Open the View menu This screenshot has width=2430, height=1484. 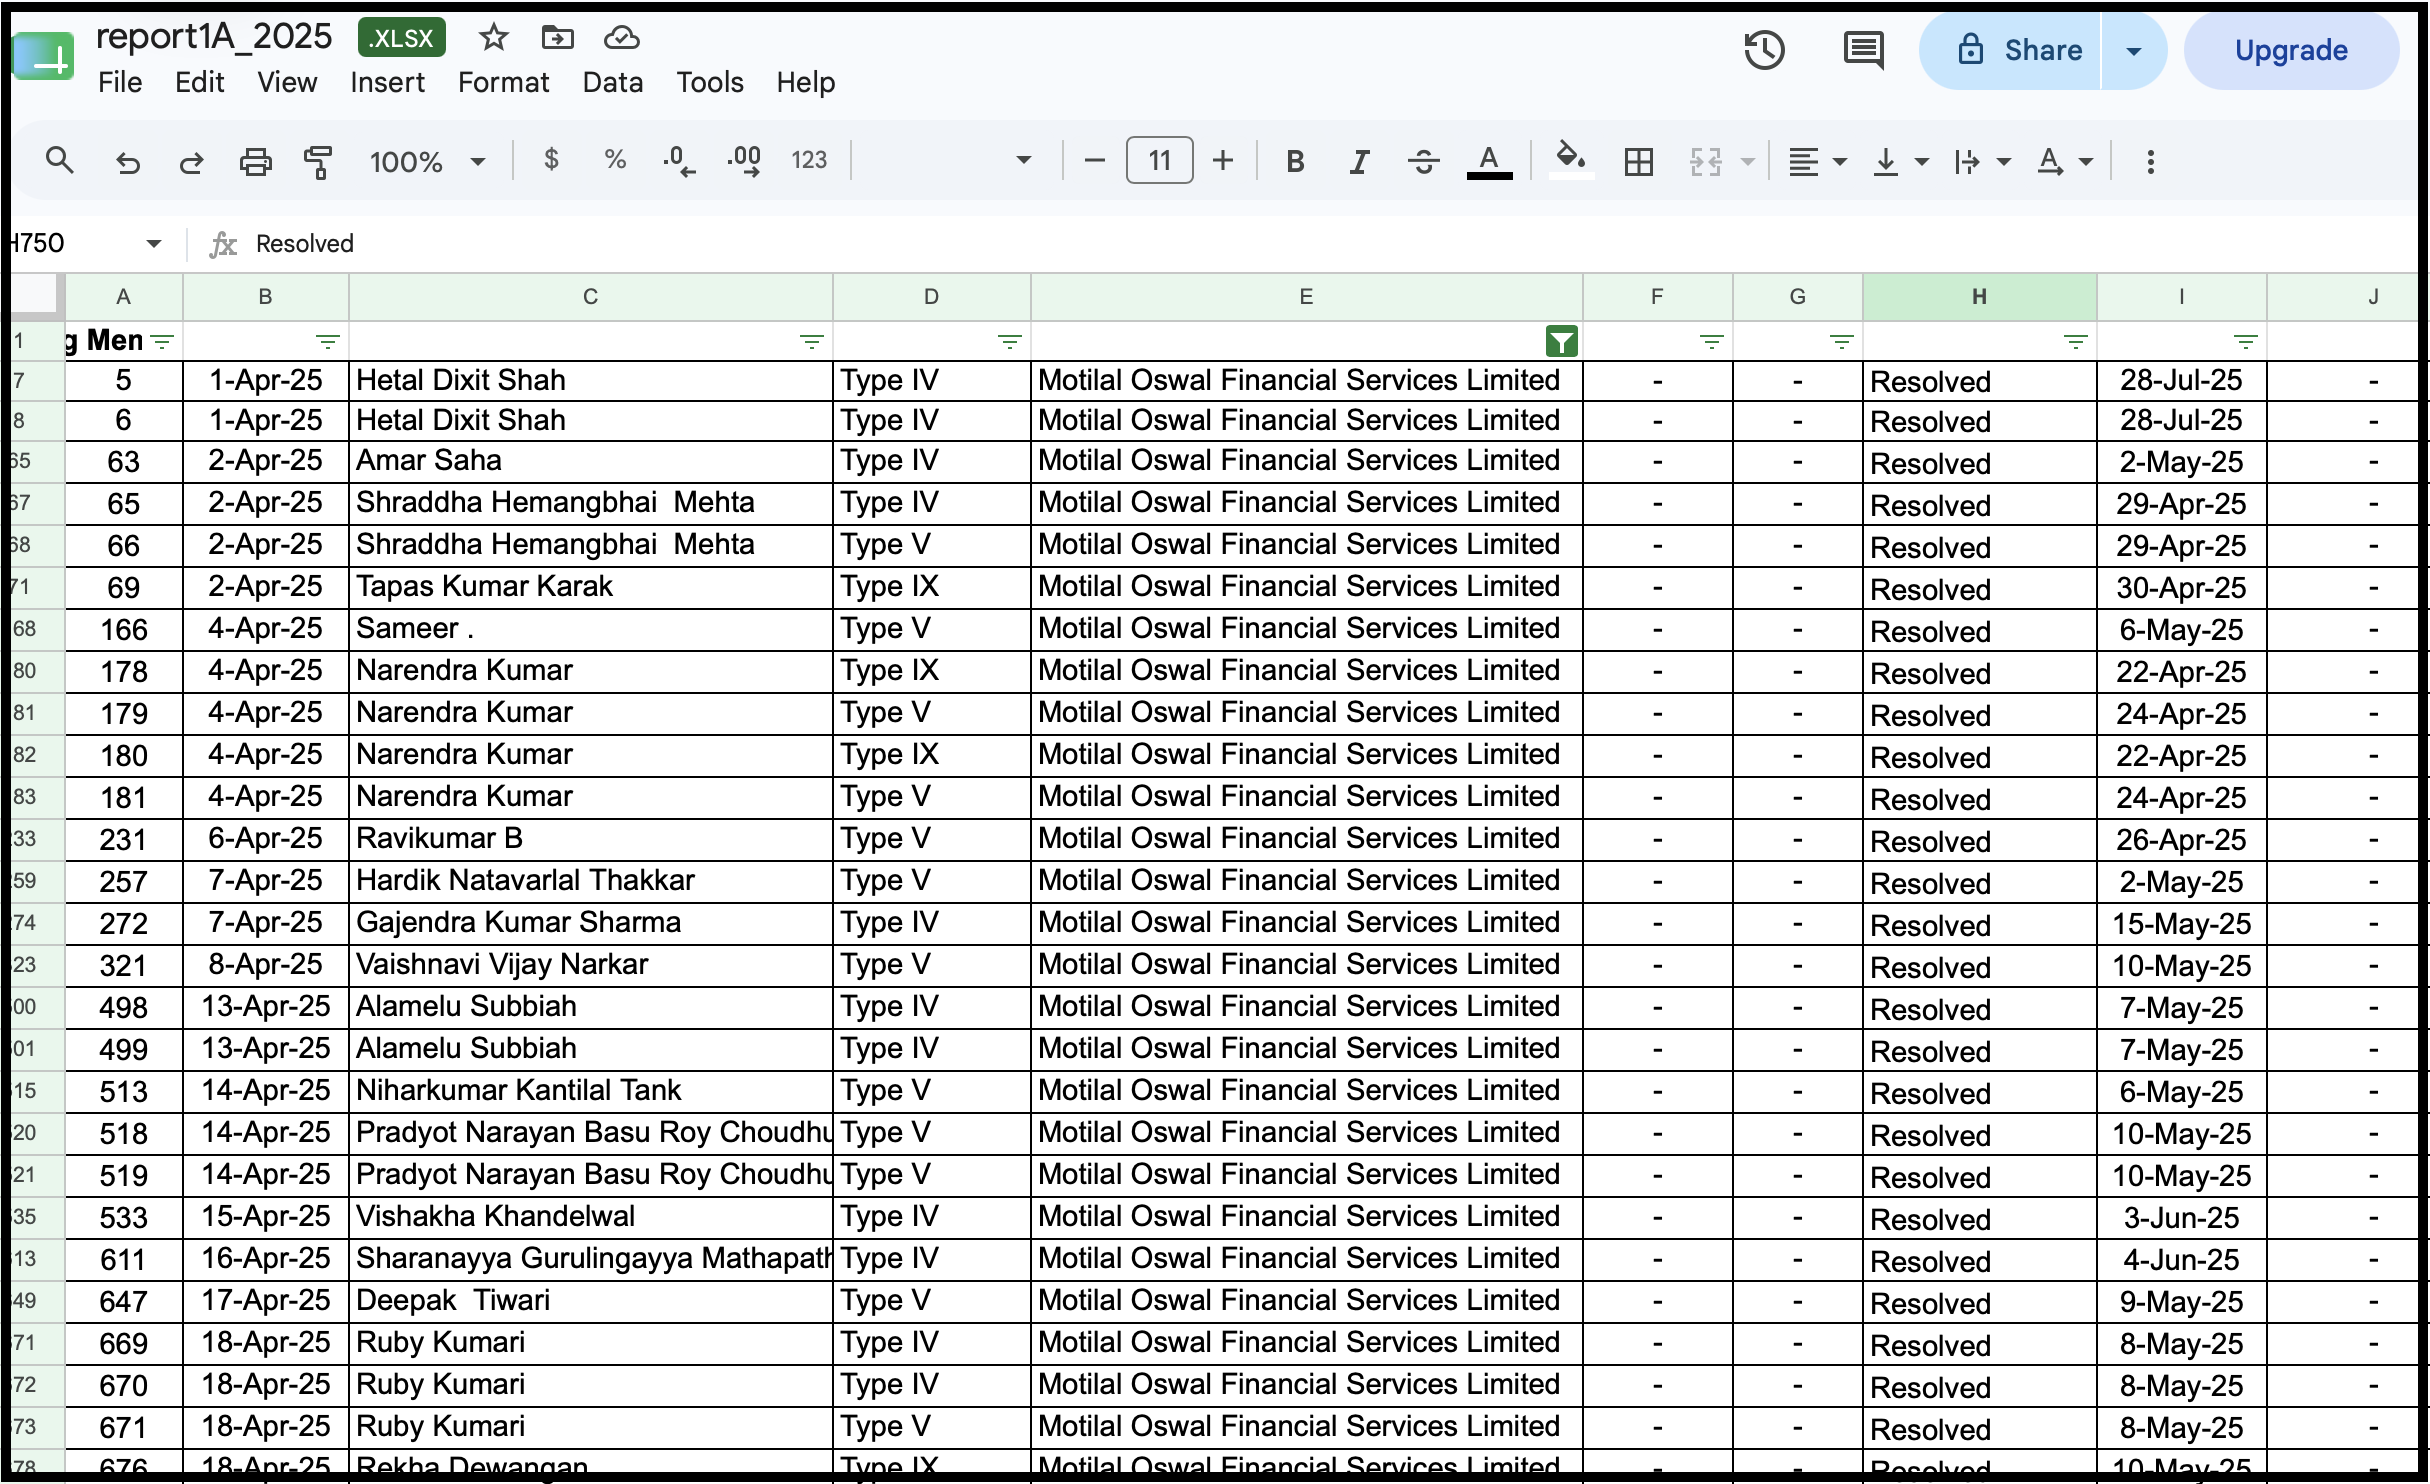pos(287,82)
